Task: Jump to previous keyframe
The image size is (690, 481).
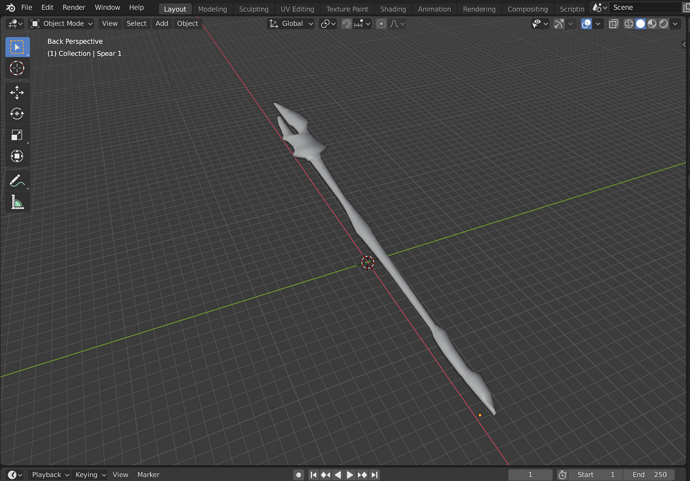Action: click(x=325, y=474)
